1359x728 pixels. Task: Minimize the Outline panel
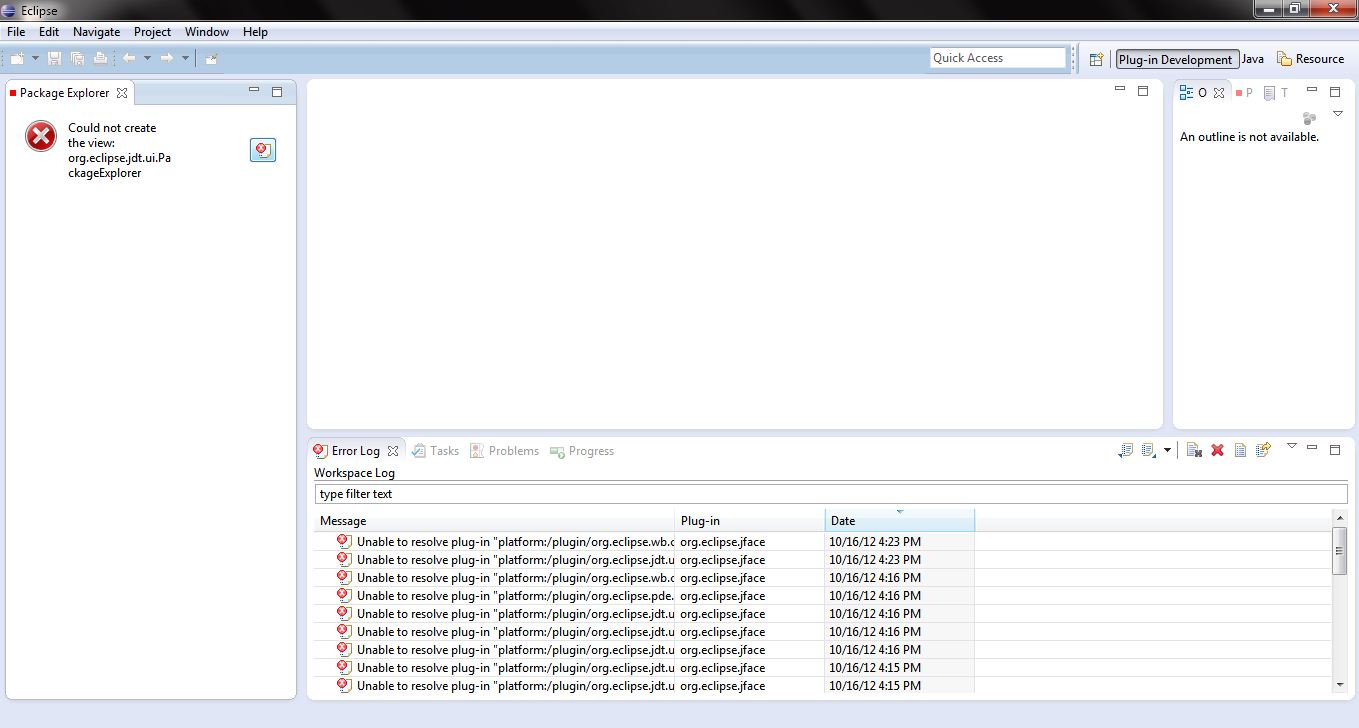point(1312,91)
